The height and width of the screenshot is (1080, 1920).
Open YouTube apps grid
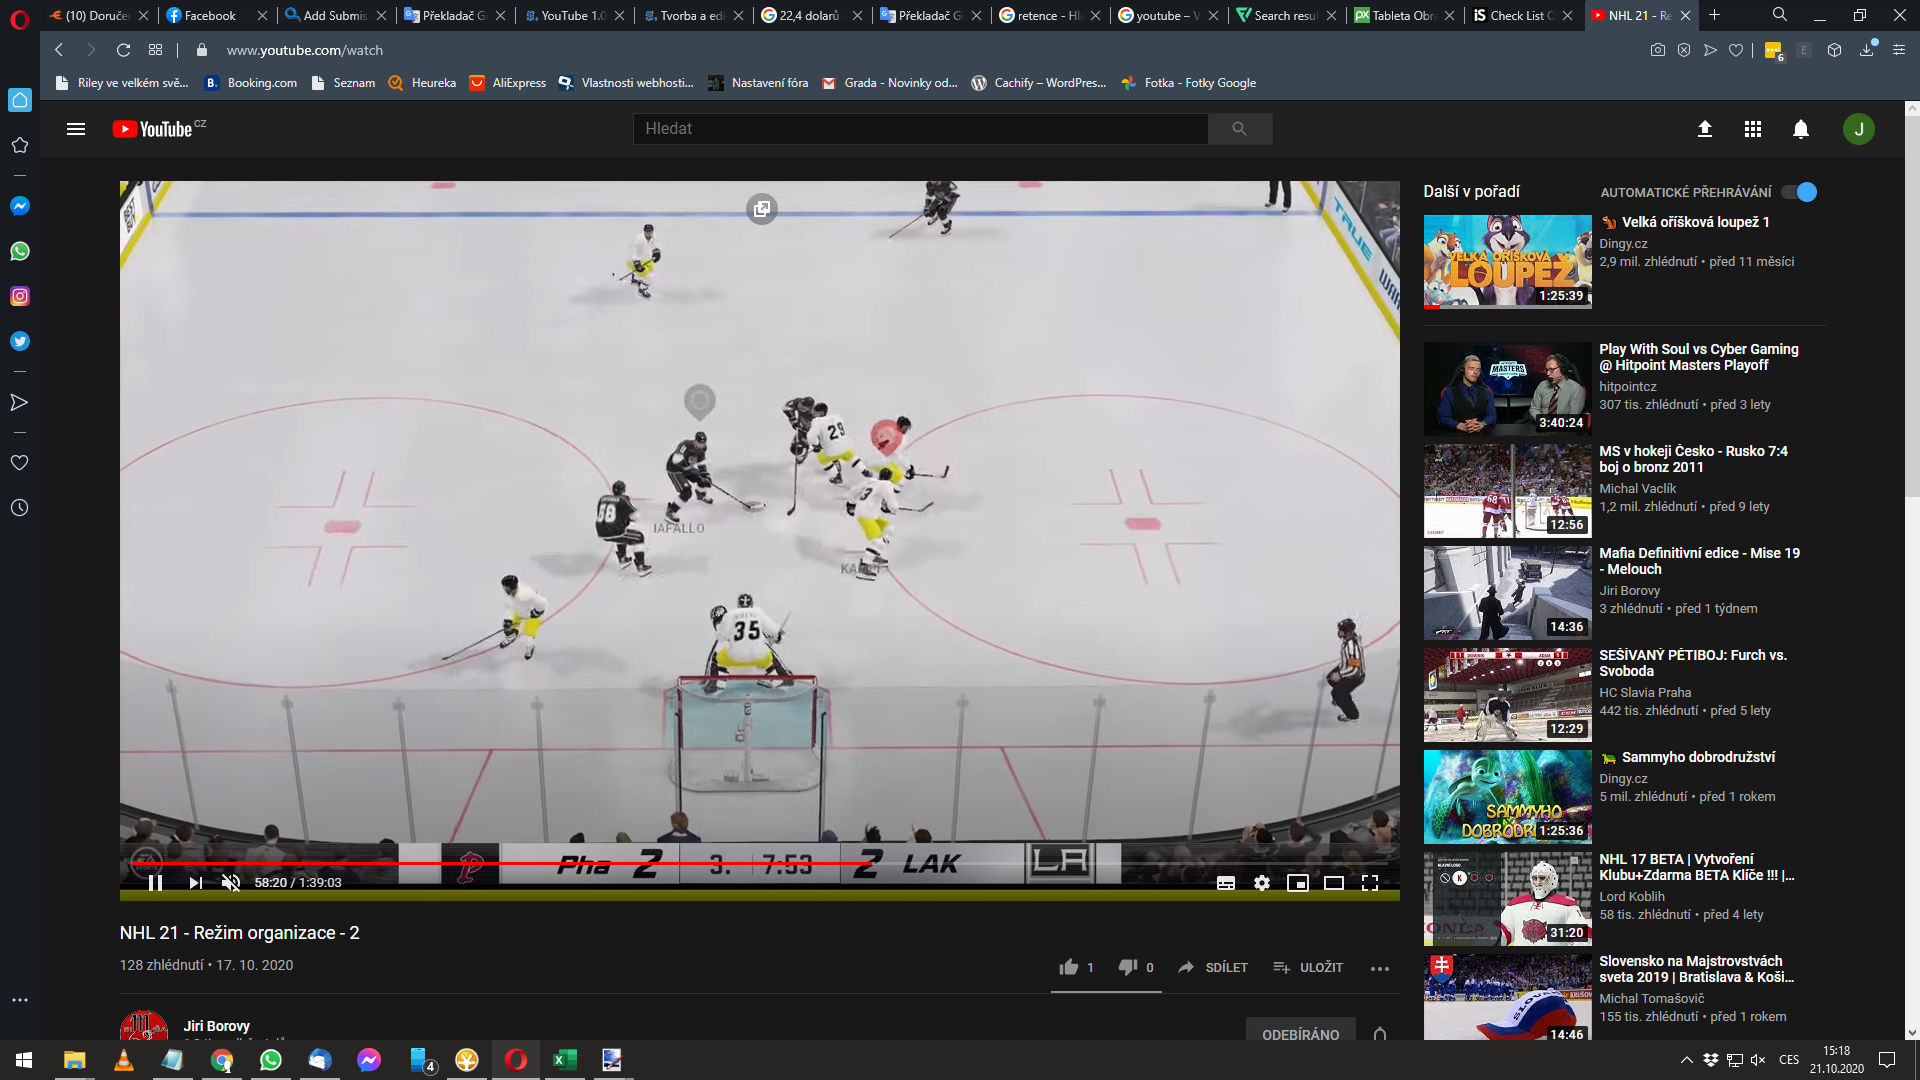[1753, 129]
